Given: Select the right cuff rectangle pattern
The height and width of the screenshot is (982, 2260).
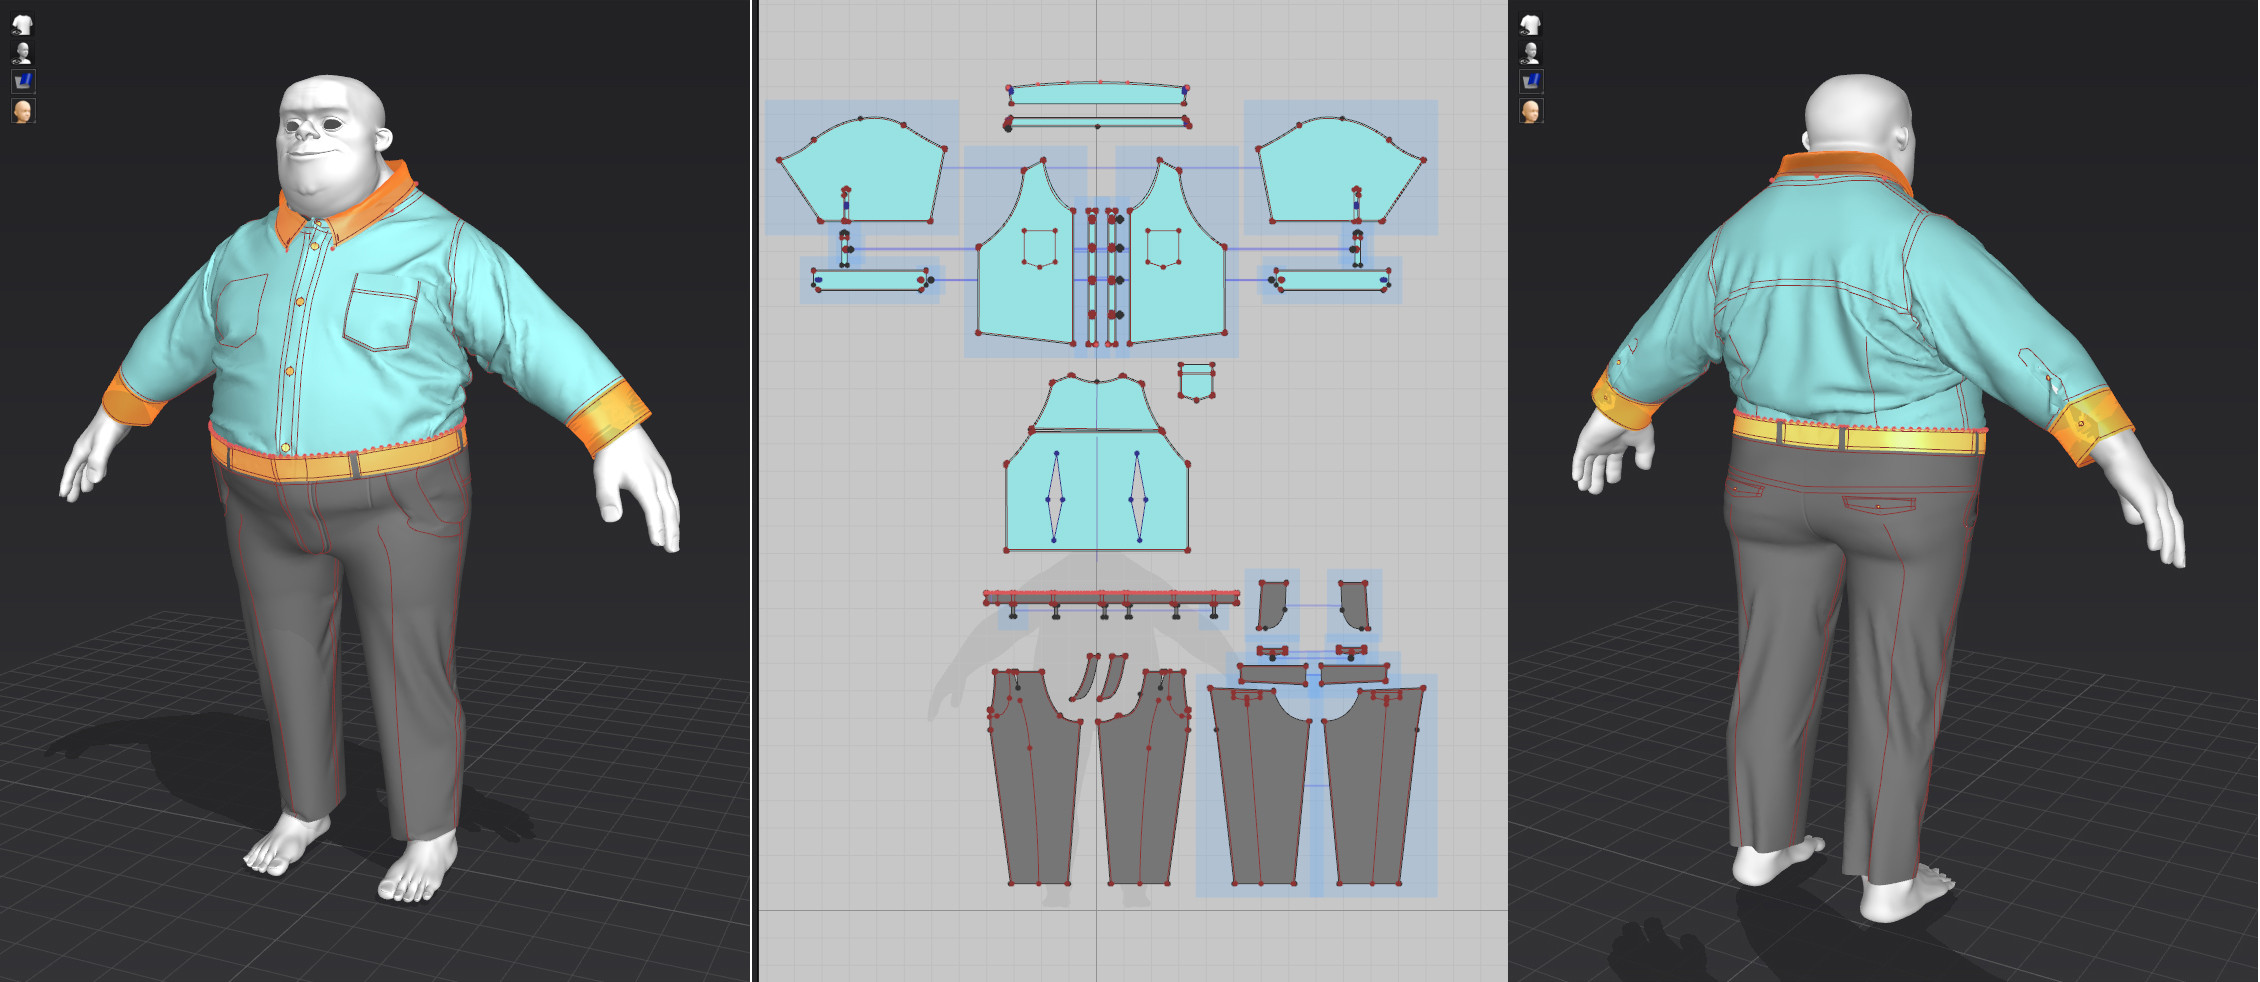Looking at the screenshot, I should [1331, 280].
